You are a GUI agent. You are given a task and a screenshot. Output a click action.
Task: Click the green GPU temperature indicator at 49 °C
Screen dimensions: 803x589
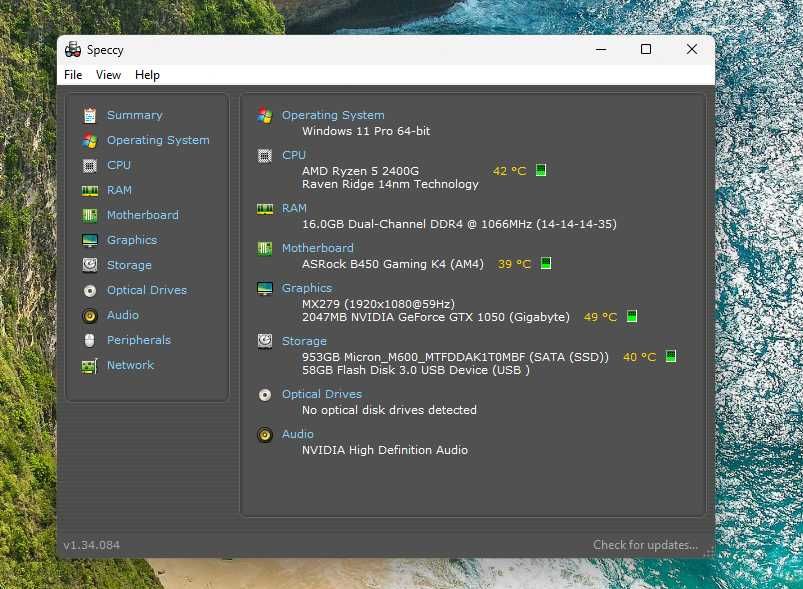pyautogui.click(x=632, y=317)
